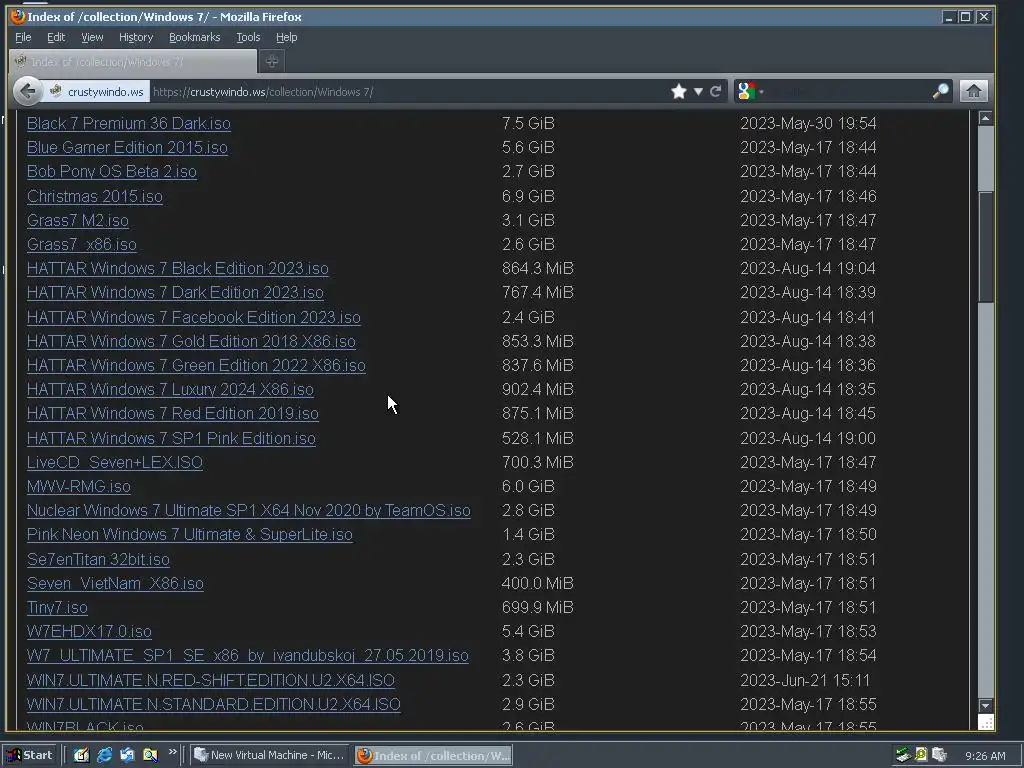Screen dimensions: 1024x768
Task: Open the Help menu
Action: tap(287, 37)
